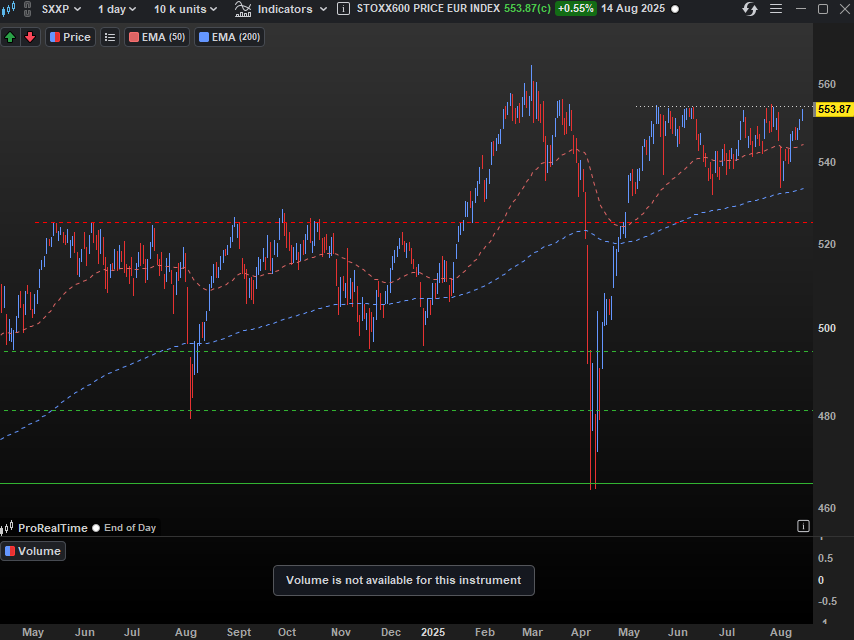Screen dimensions: 854x640
Task: Click the candlestick chart style icon
Action: click(8, 9)
